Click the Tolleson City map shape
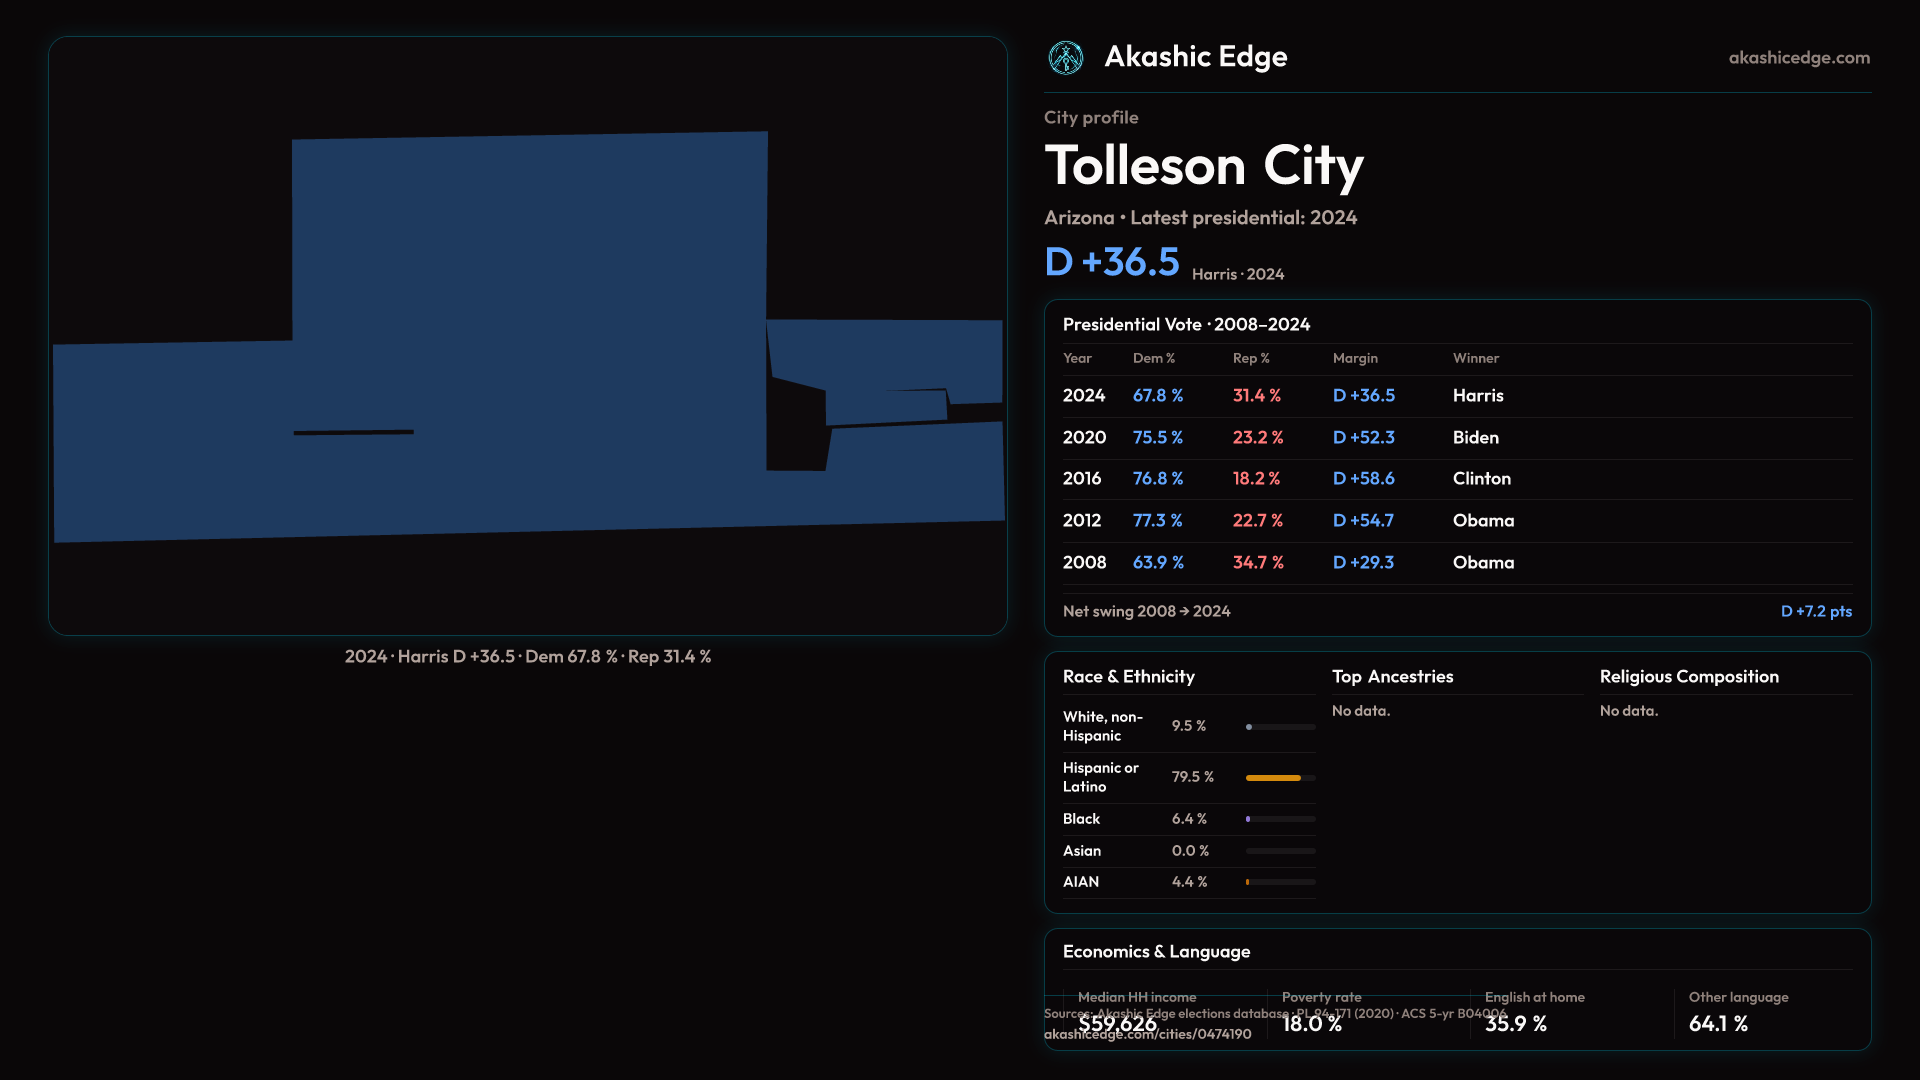This screenshot has width=1920, height=1080. 530,330
